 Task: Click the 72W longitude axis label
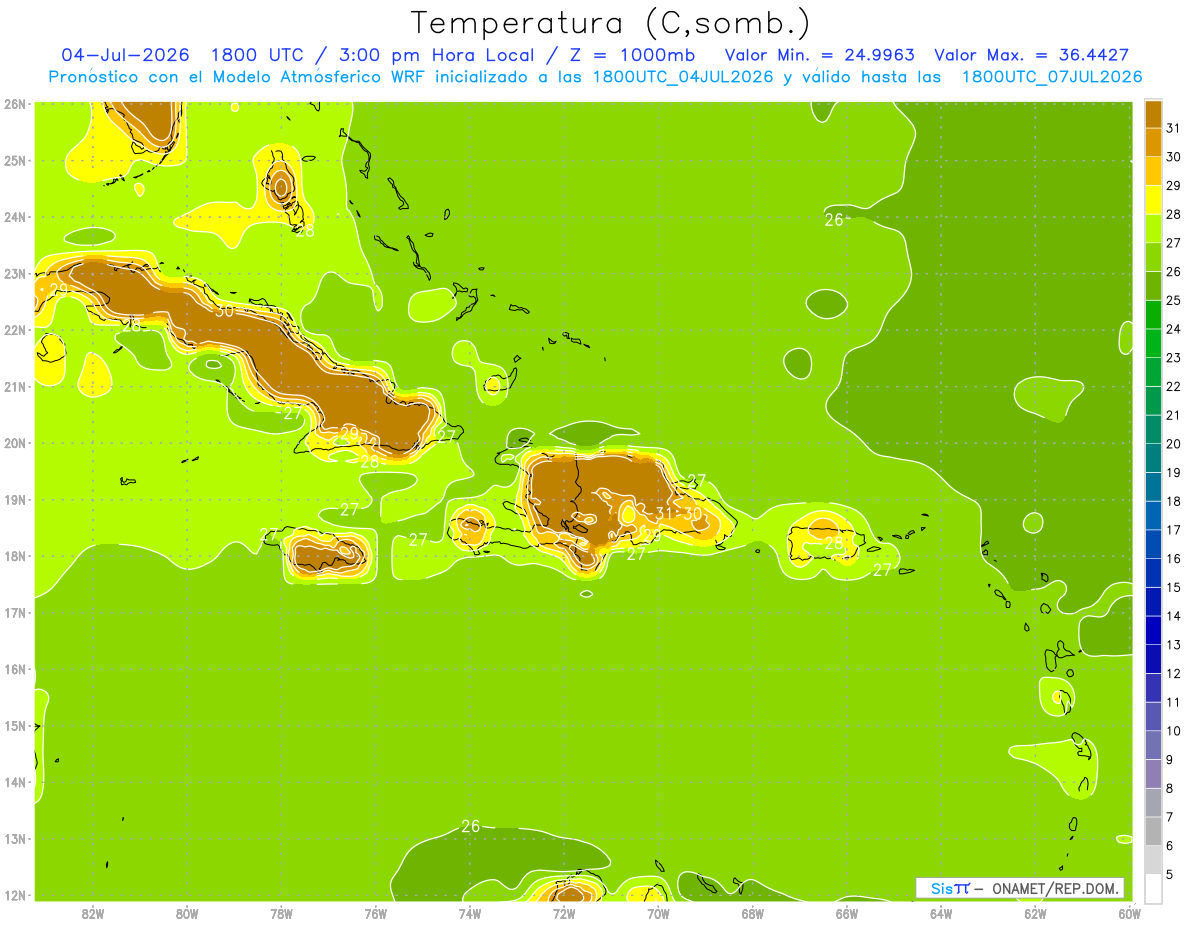click(x=564, y=913)
